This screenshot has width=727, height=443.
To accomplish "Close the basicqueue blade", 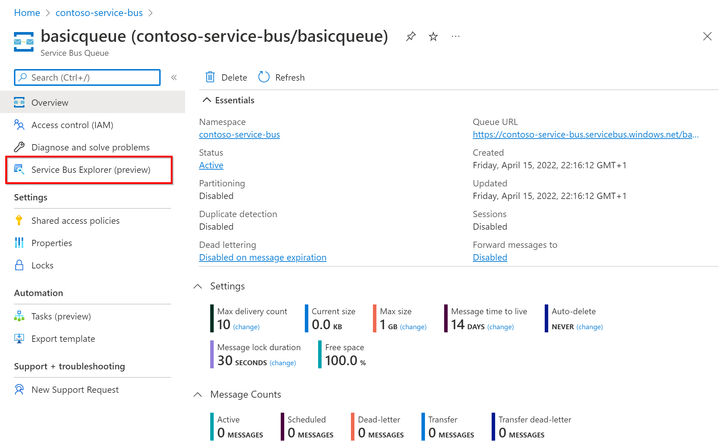I will [x=707, y=36].
